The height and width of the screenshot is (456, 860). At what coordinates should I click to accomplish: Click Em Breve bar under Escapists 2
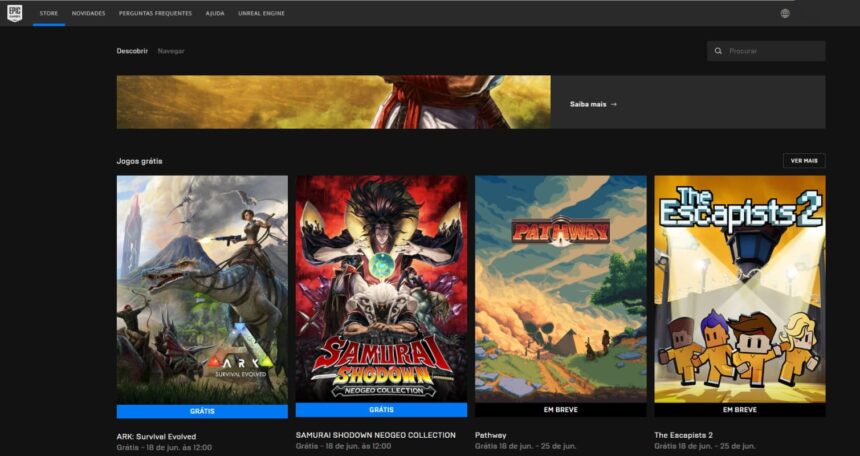tap(740, 410)
